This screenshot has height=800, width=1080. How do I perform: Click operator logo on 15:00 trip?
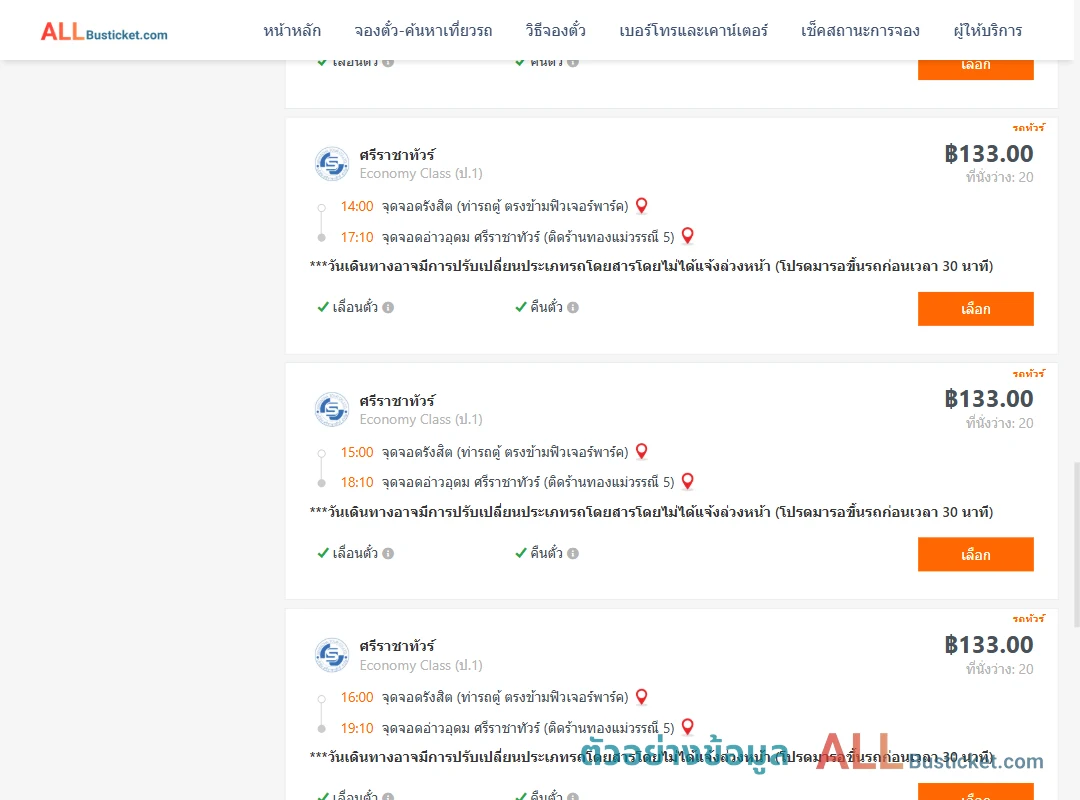[x=332, y=409]
